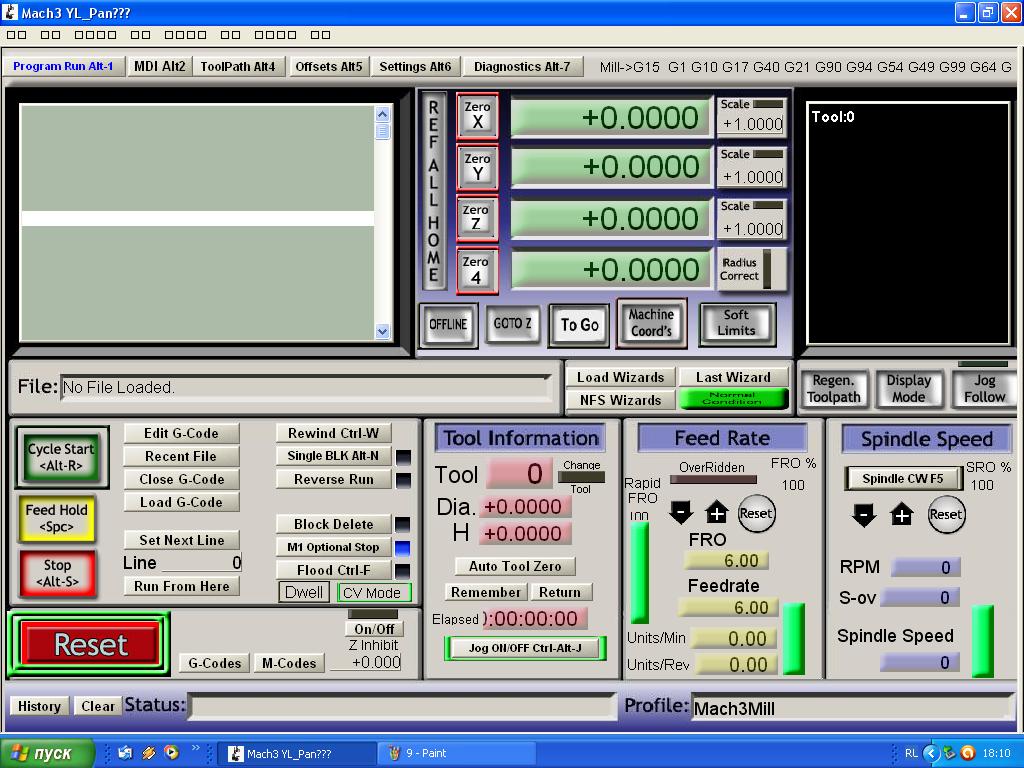Click the Recent File button
Screen dimensions: 1024x768
[182, 456]
